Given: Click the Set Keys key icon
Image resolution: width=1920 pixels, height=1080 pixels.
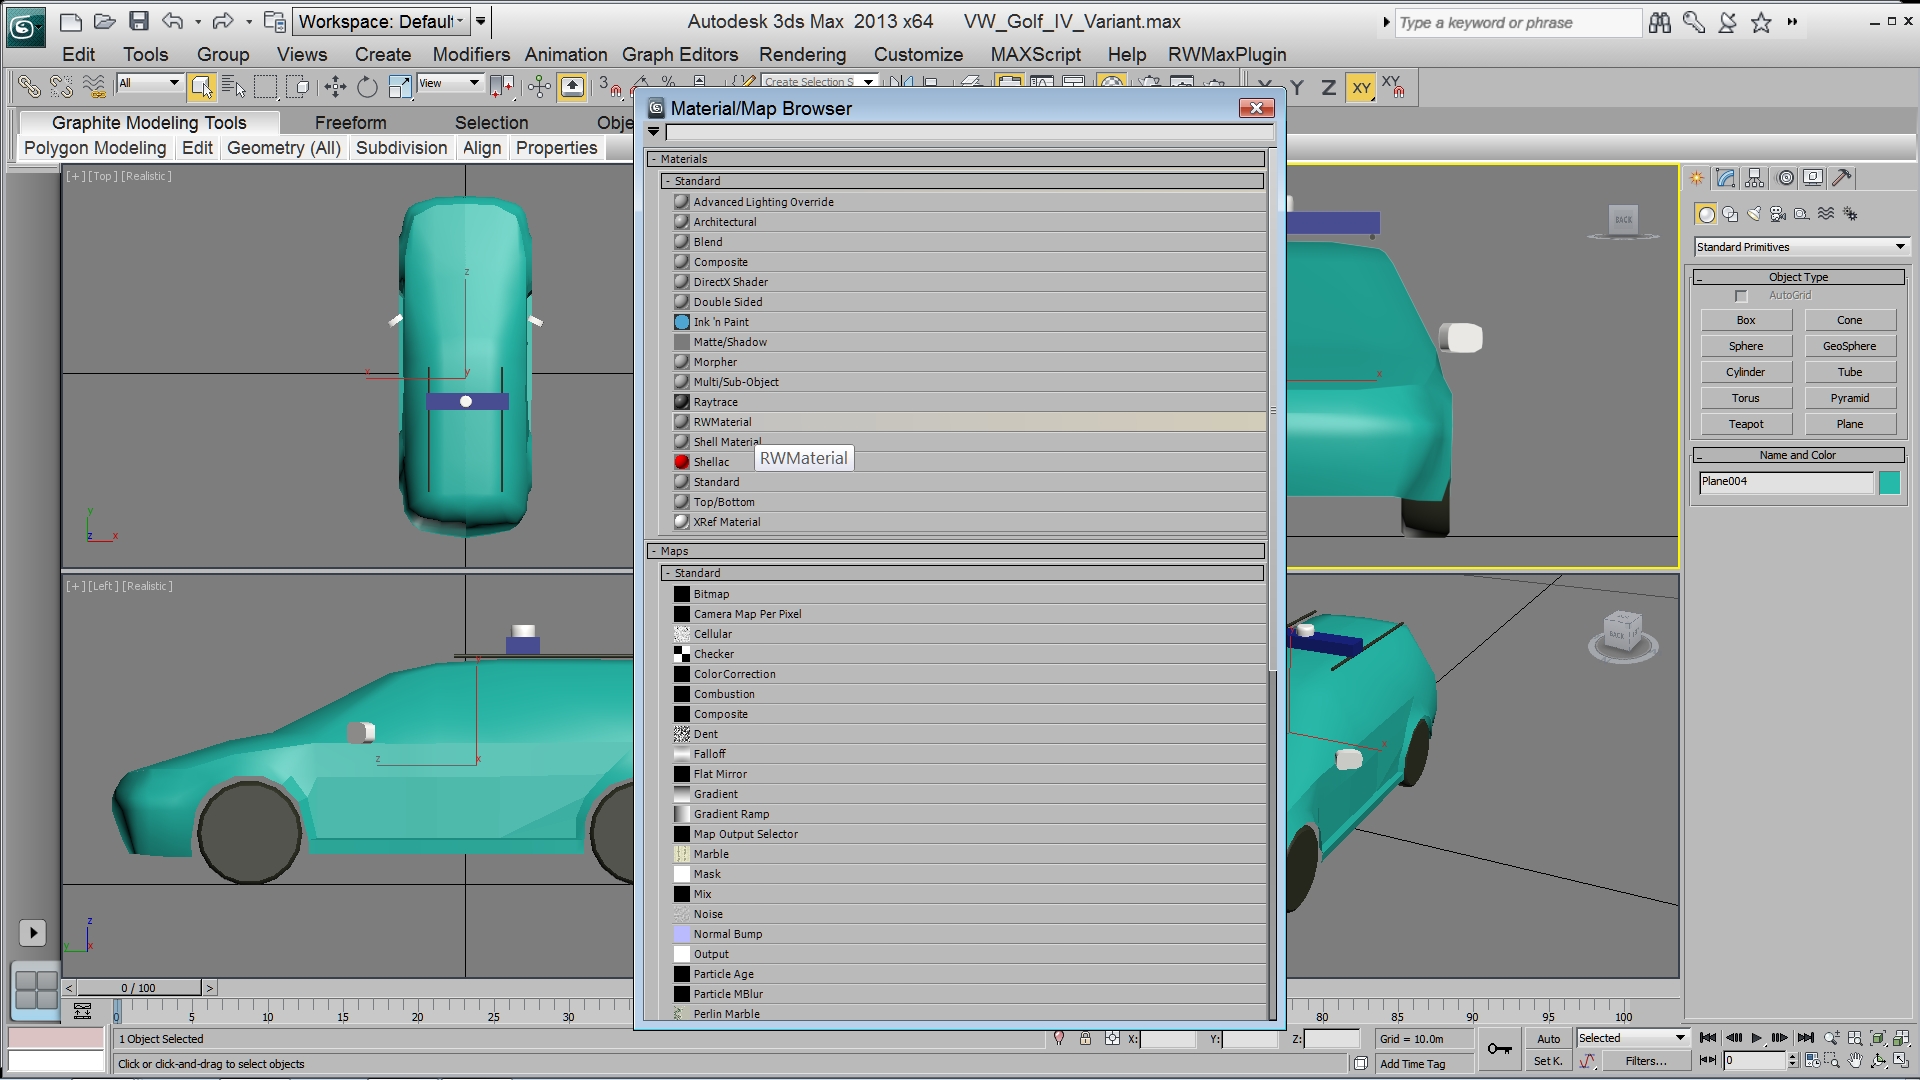Looking at the screenshot, I should (x=1499, y=1048).
